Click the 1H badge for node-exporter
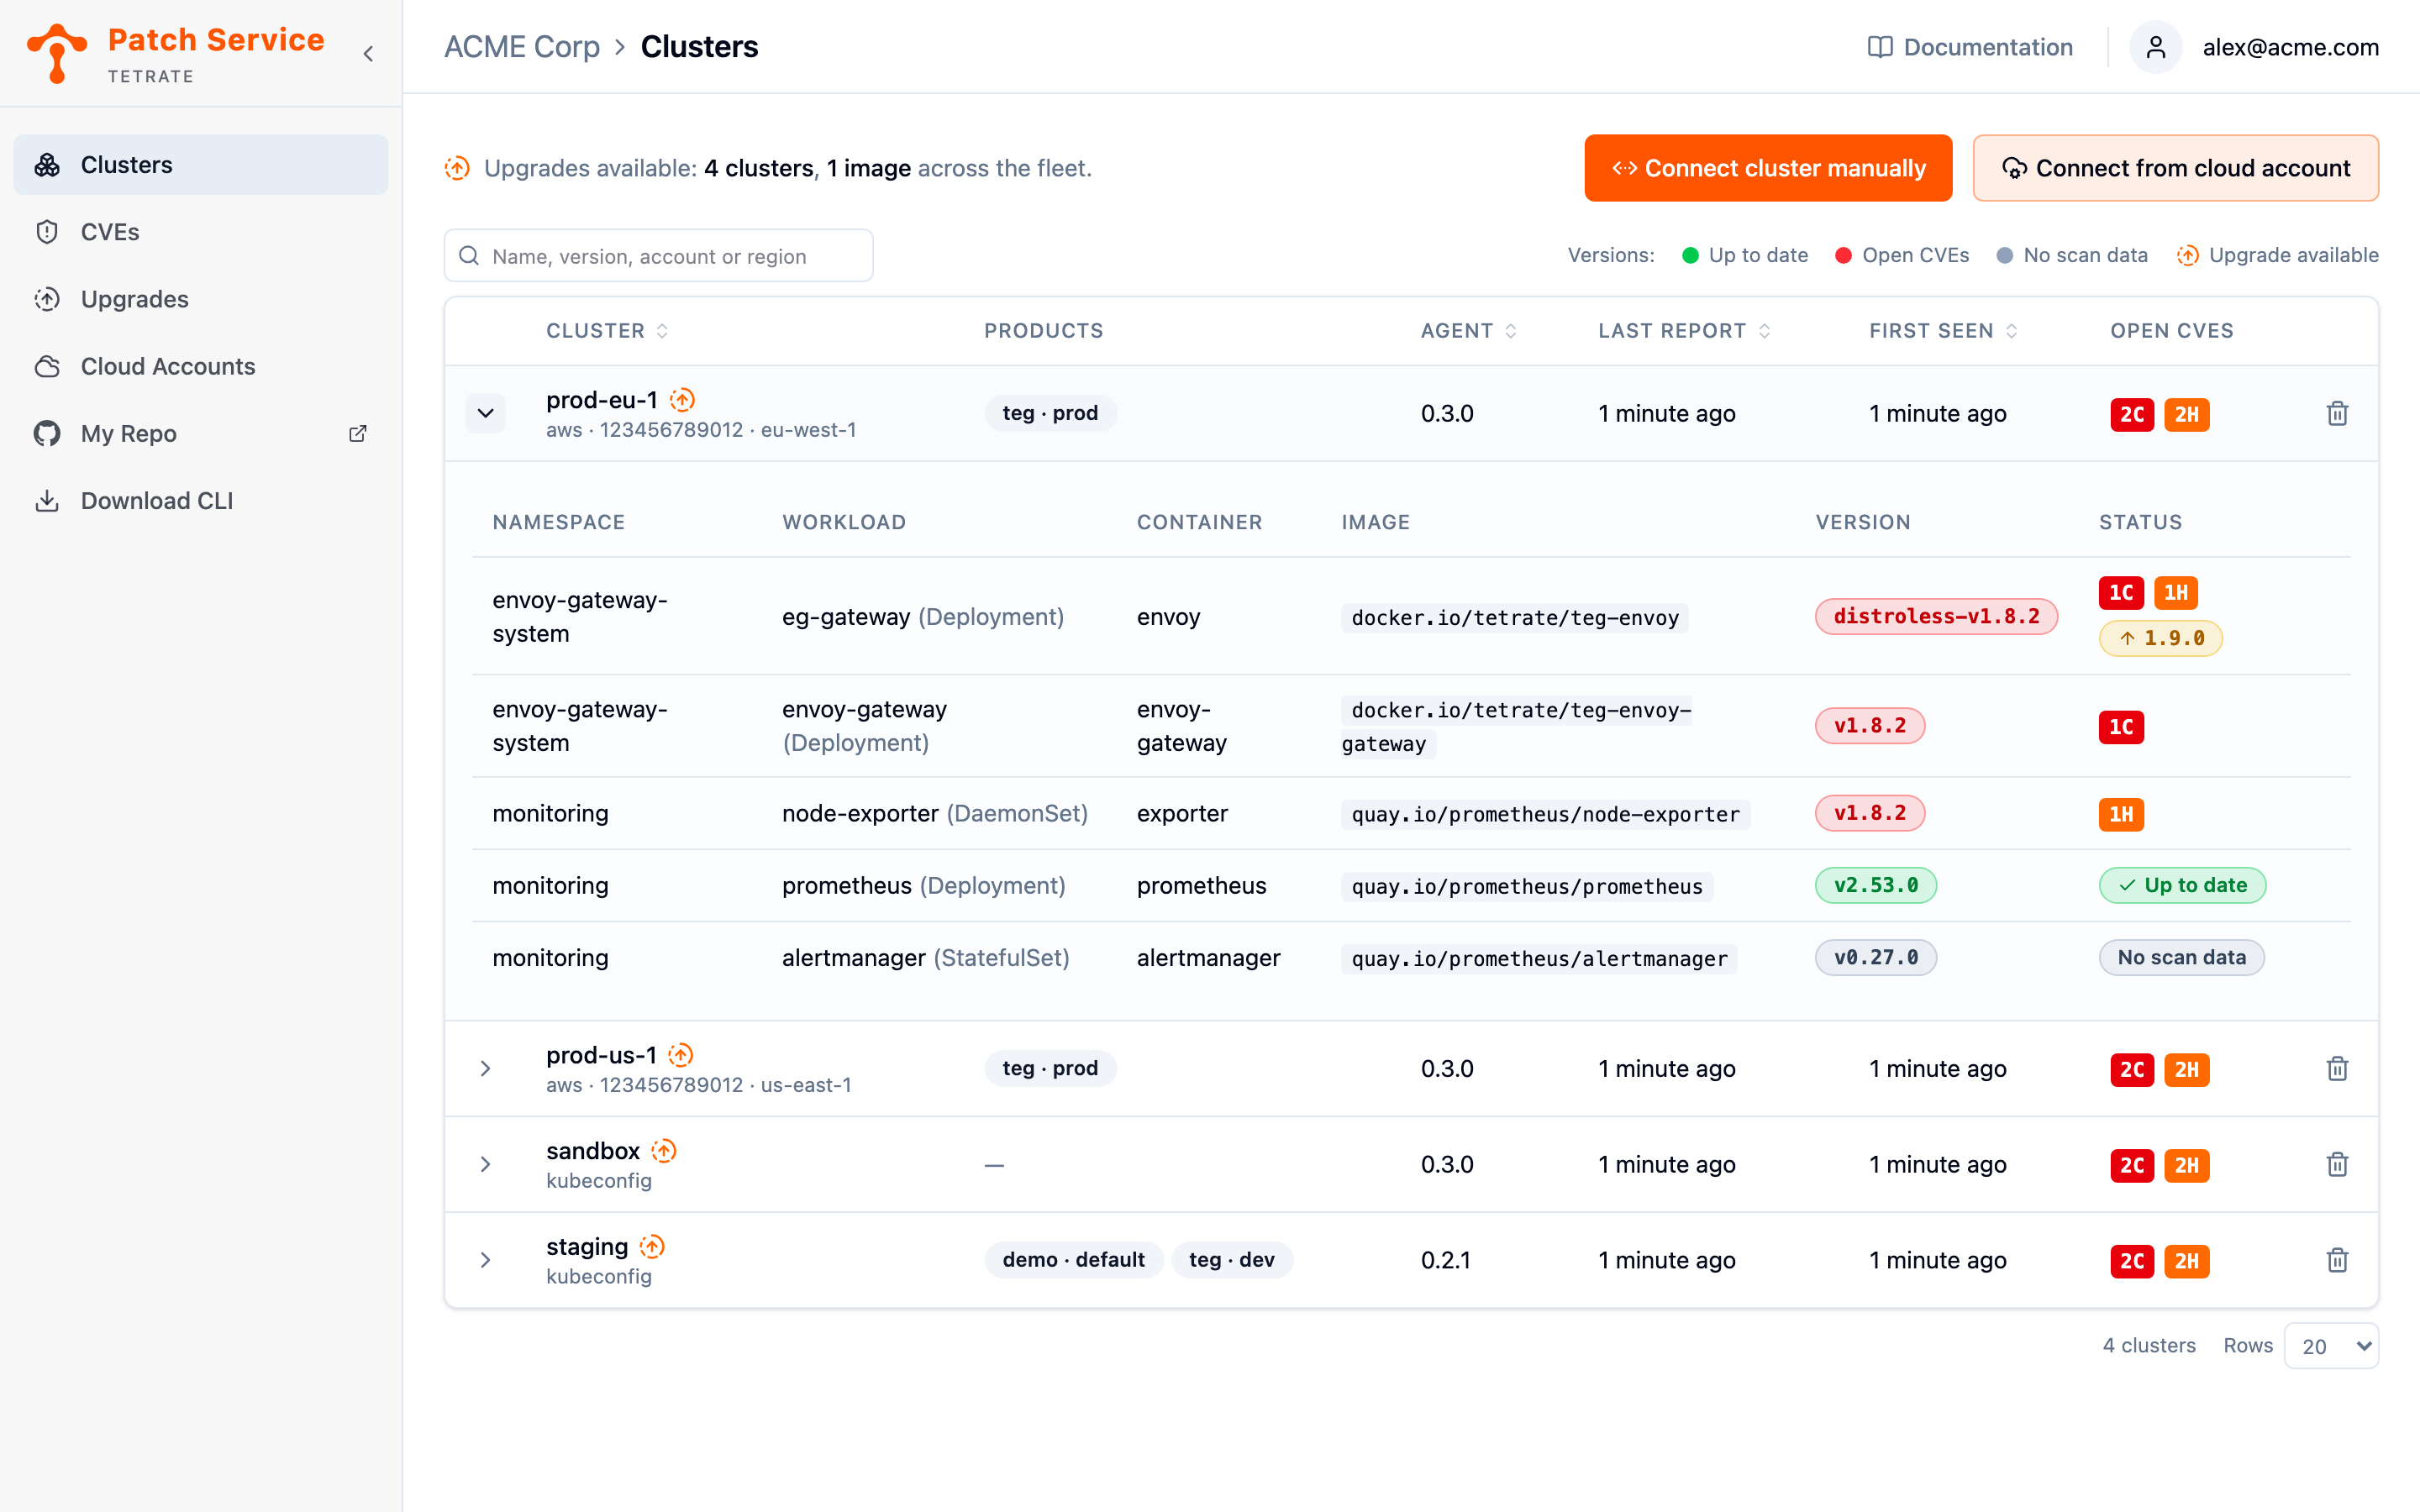 2121,814
